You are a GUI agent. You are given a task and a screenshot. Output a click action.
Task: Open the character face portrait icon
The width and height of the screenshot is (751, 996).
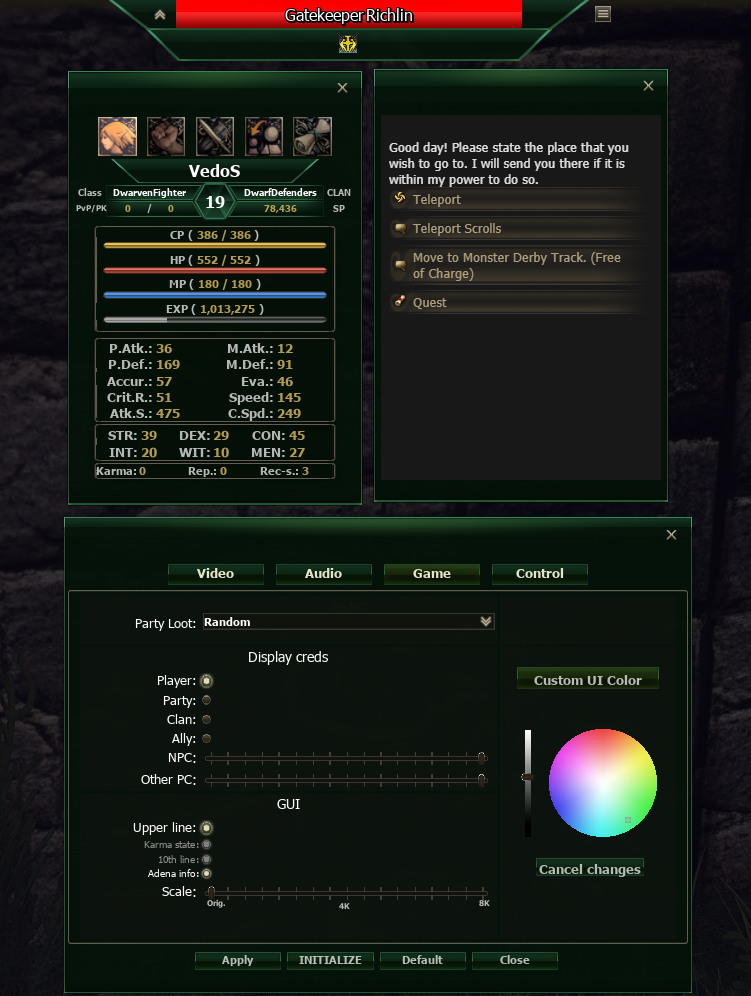pyautogui.click(x=118, y=136)
